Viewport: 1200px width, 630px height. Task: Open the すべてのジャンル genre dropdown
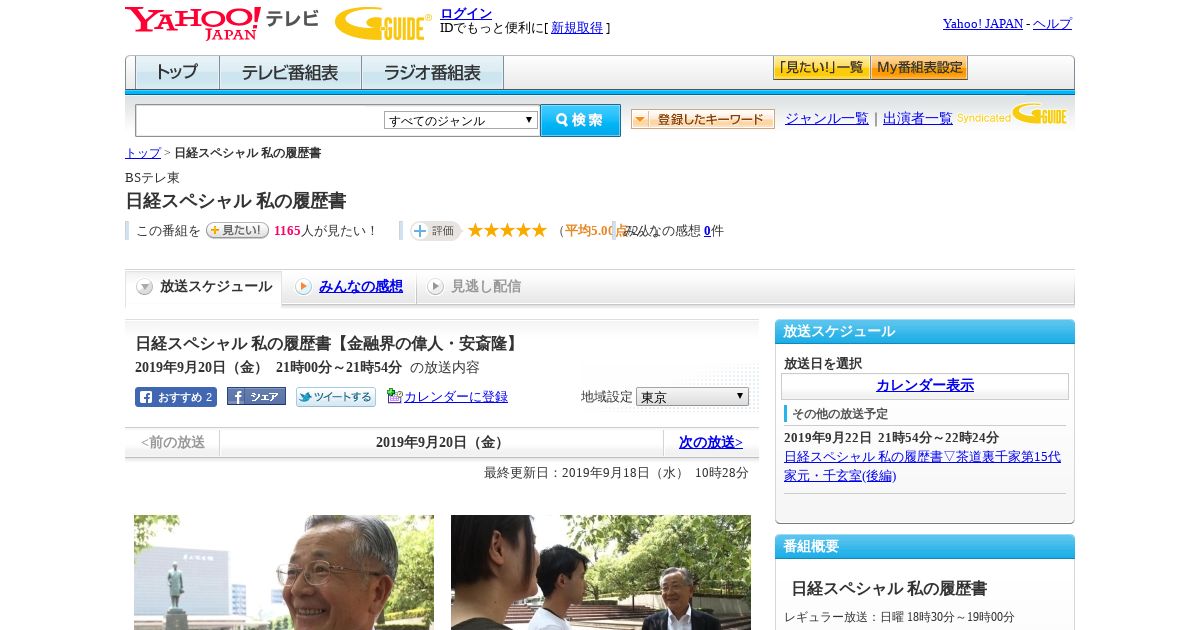pos(461,120)
